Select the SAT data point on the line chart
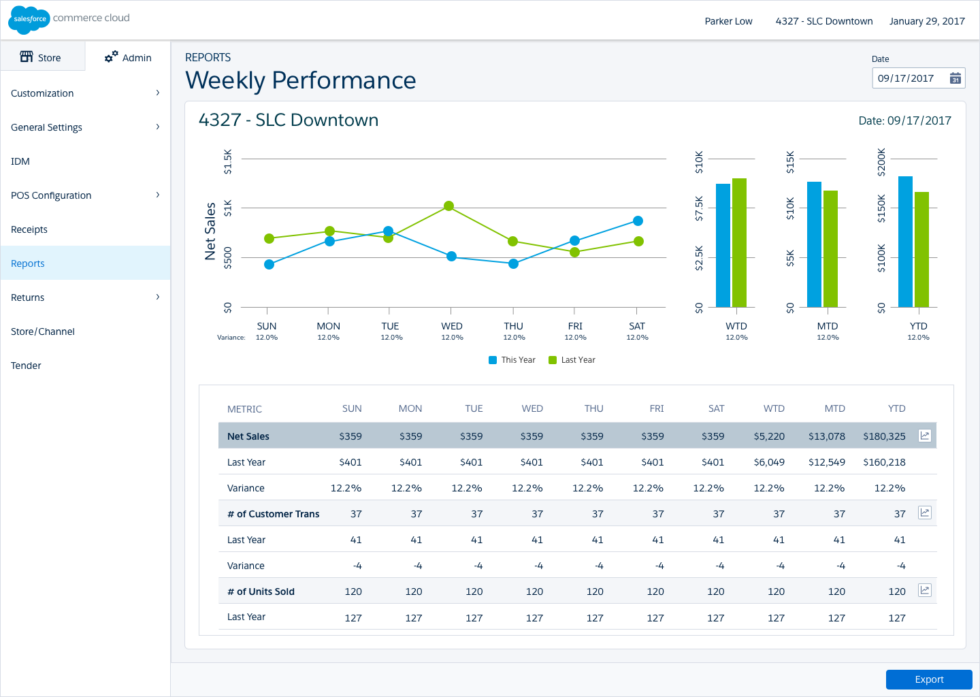Viewport: 980px width, 697px height. click(637, 221)
